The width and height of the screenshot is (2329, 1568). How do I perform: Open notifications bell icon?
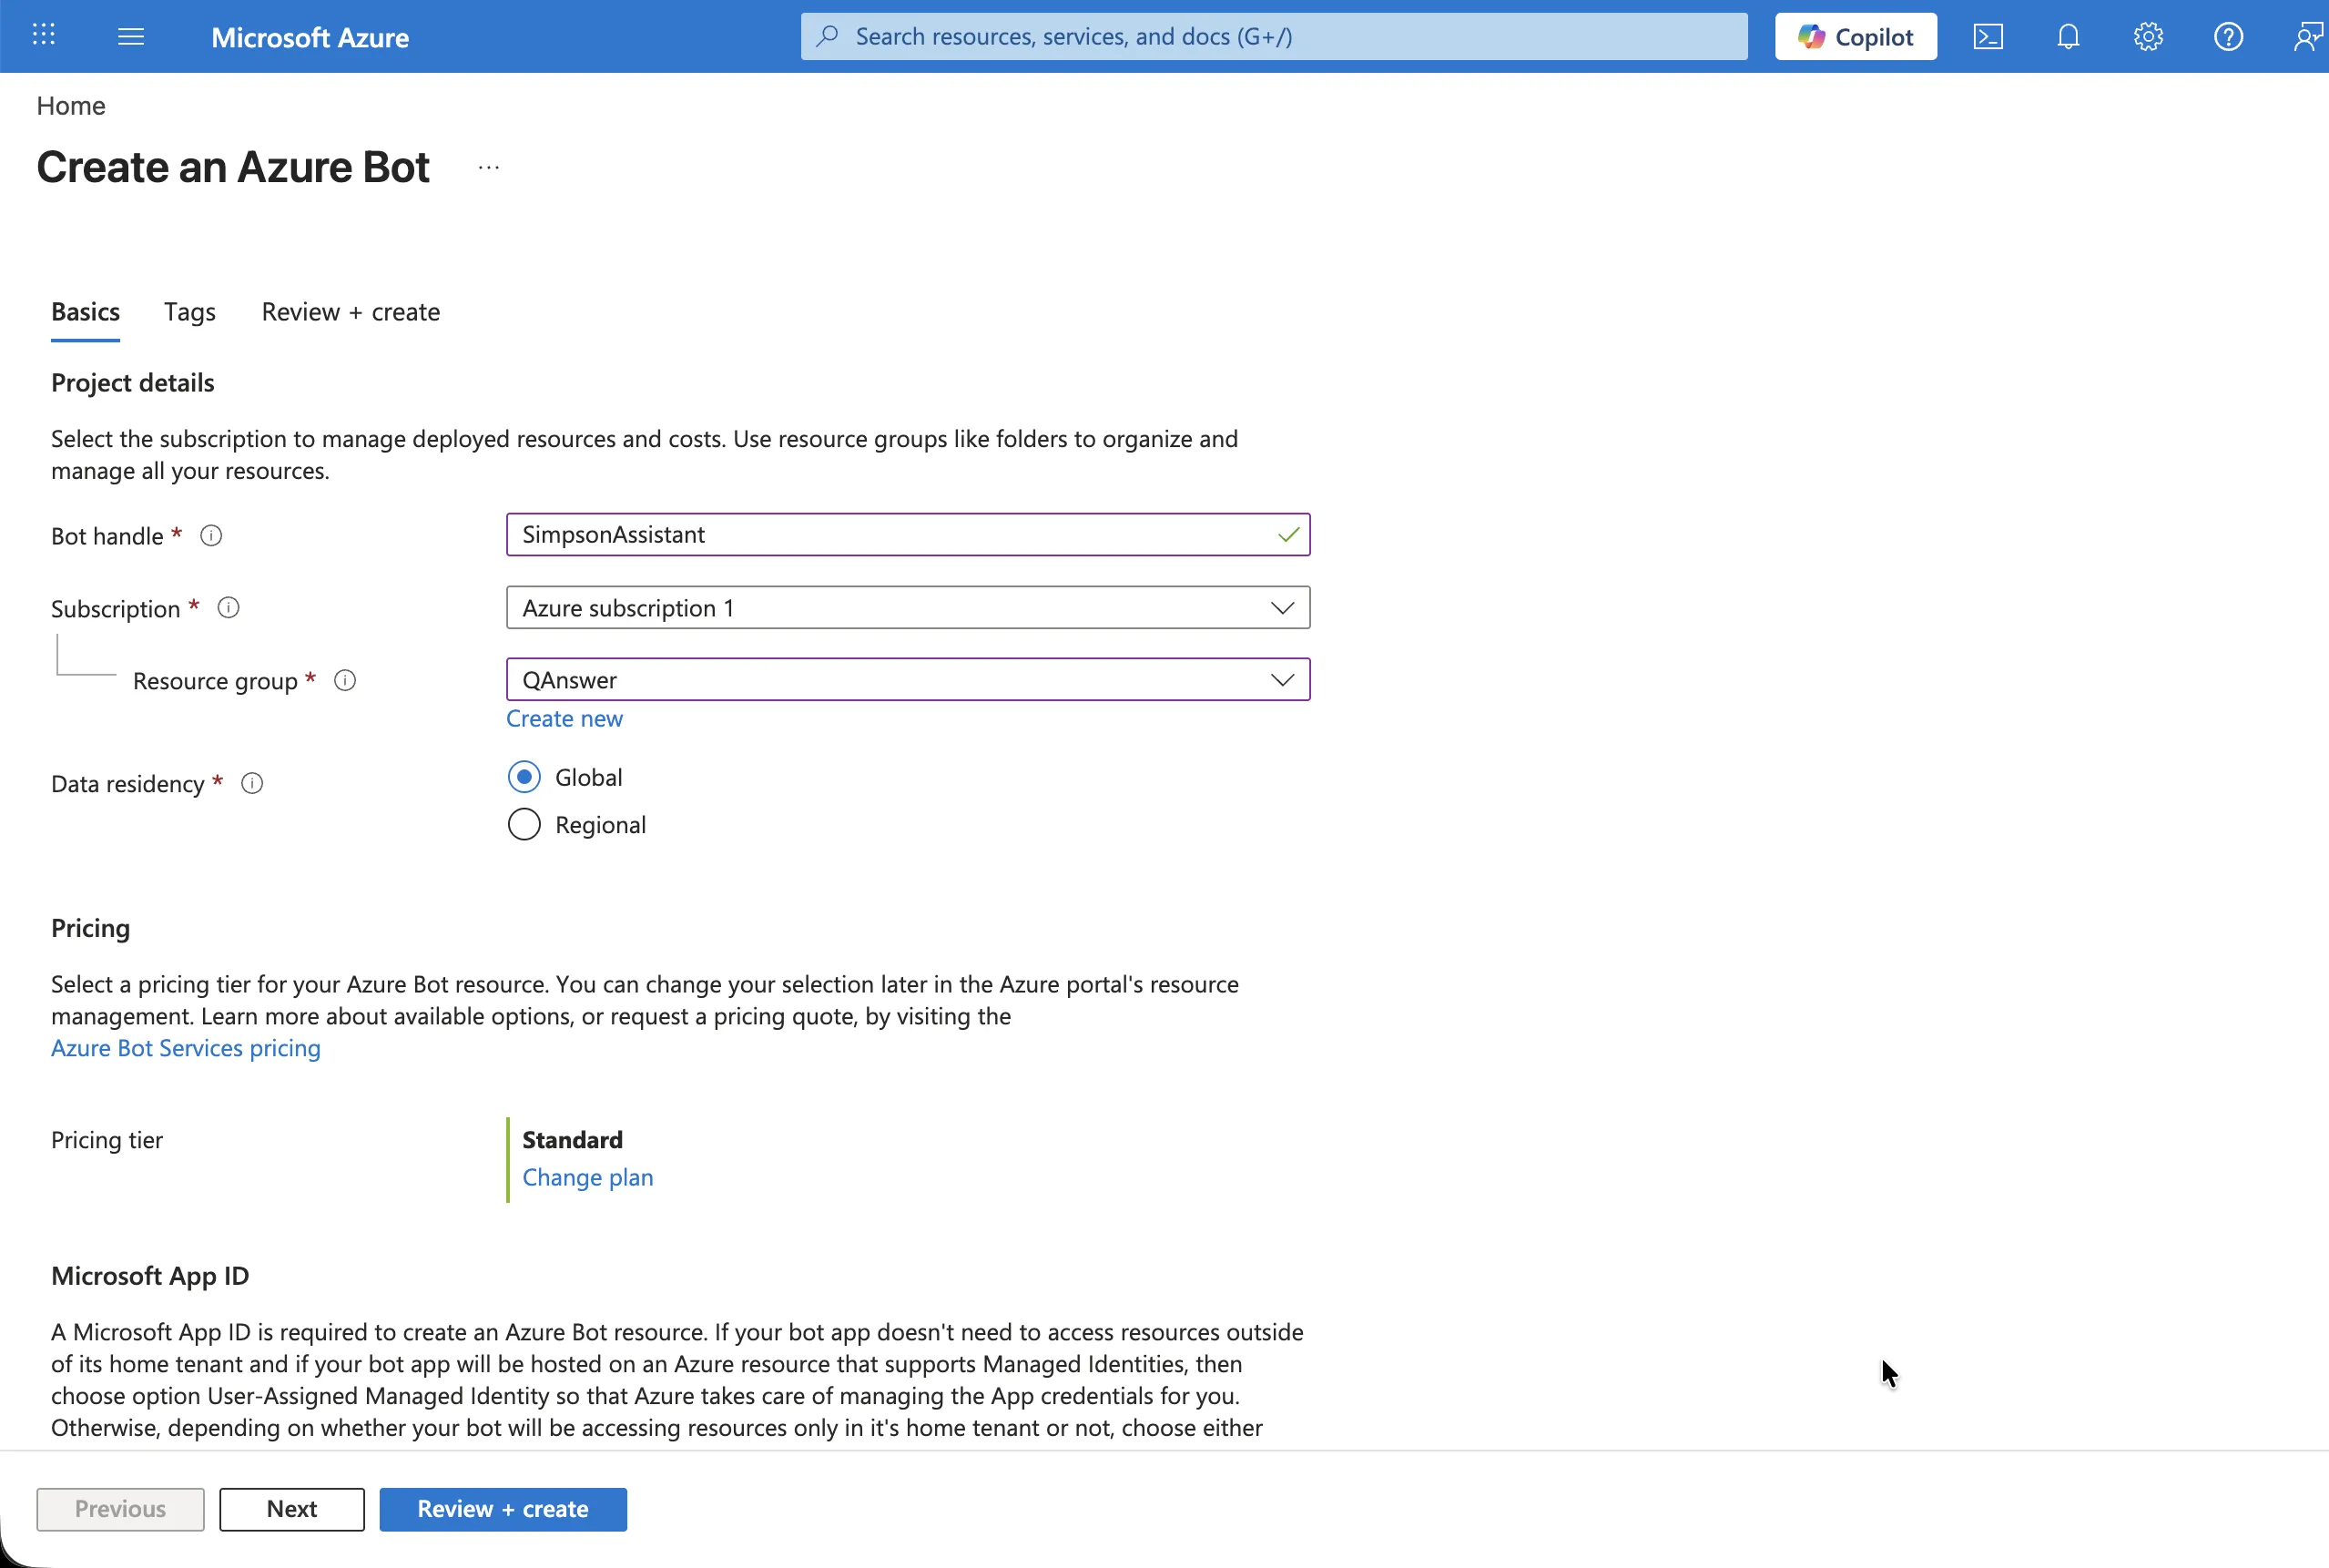[2068, 37]
